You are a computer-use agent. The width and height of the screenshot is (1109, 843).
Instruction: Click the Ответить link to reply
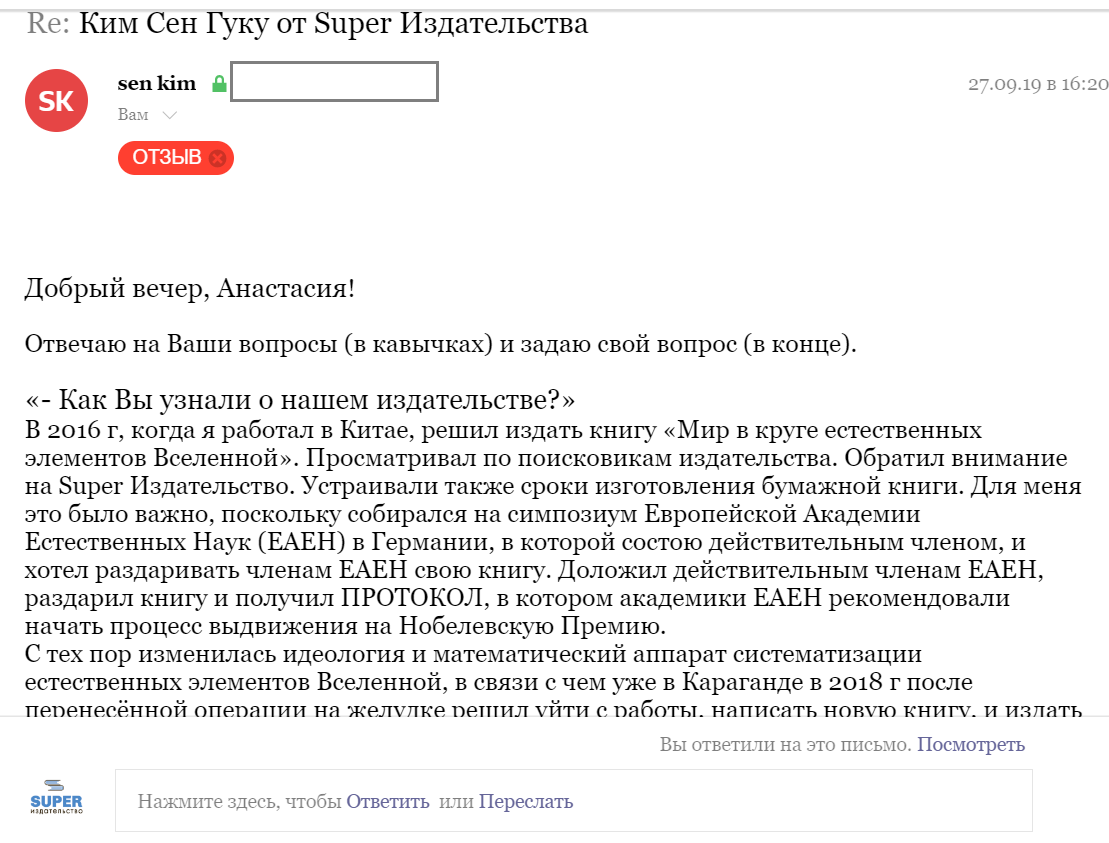(388, 801)
